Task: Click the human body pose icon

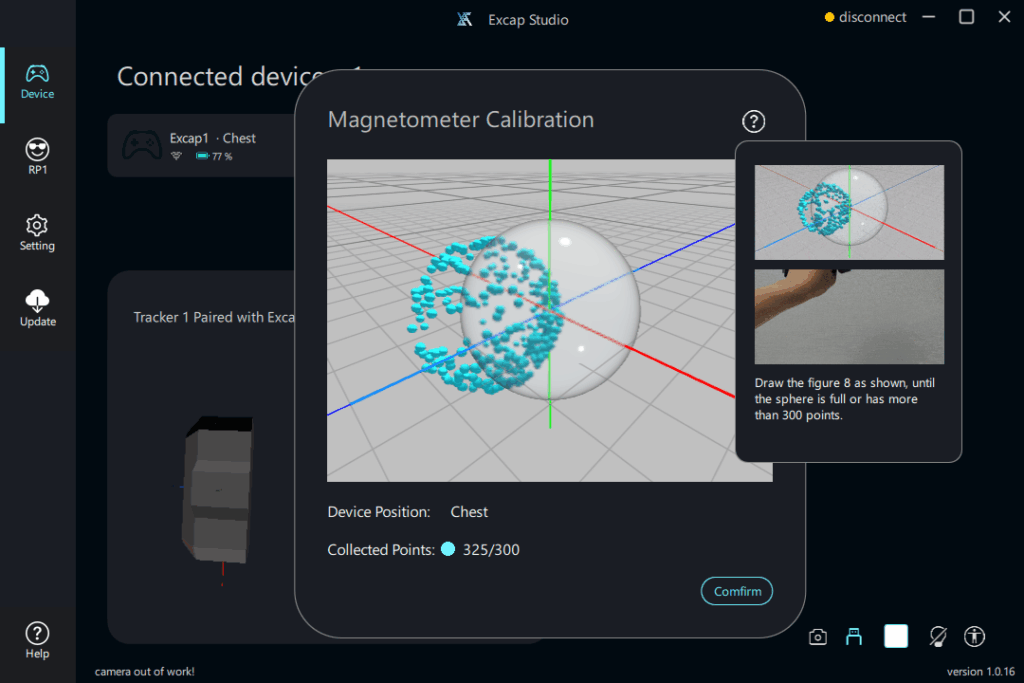Action: [x=975, y=636]
